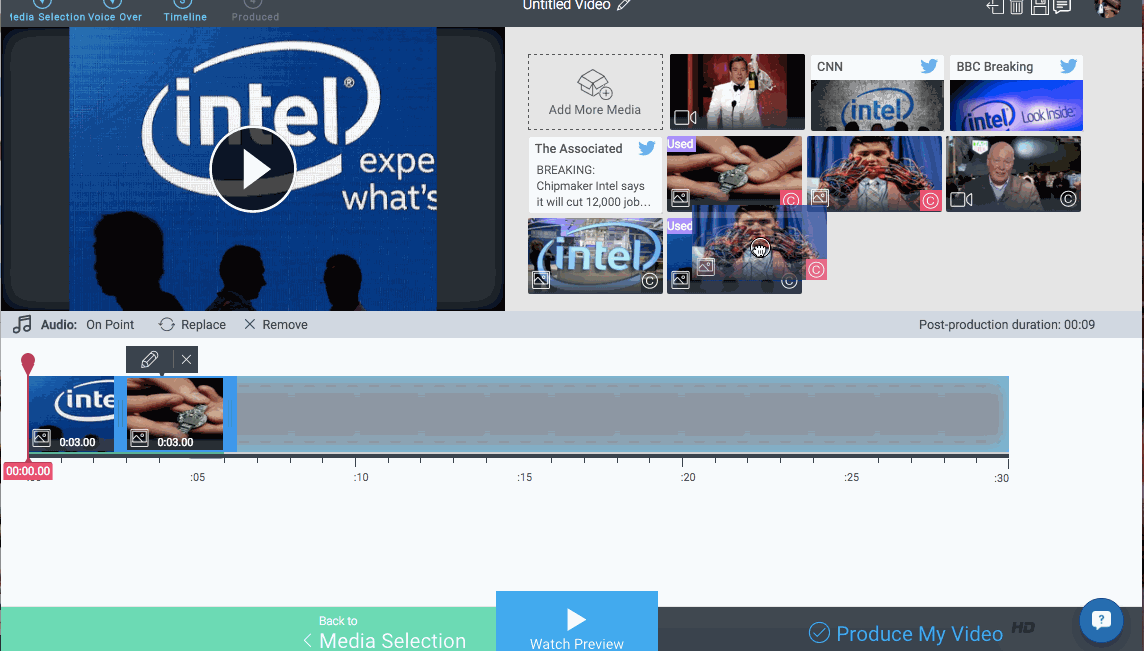Viewport: 1144px width, 651px height.
Task: Click the copyright icon on the elderly man video
Action: point(1068,199)
